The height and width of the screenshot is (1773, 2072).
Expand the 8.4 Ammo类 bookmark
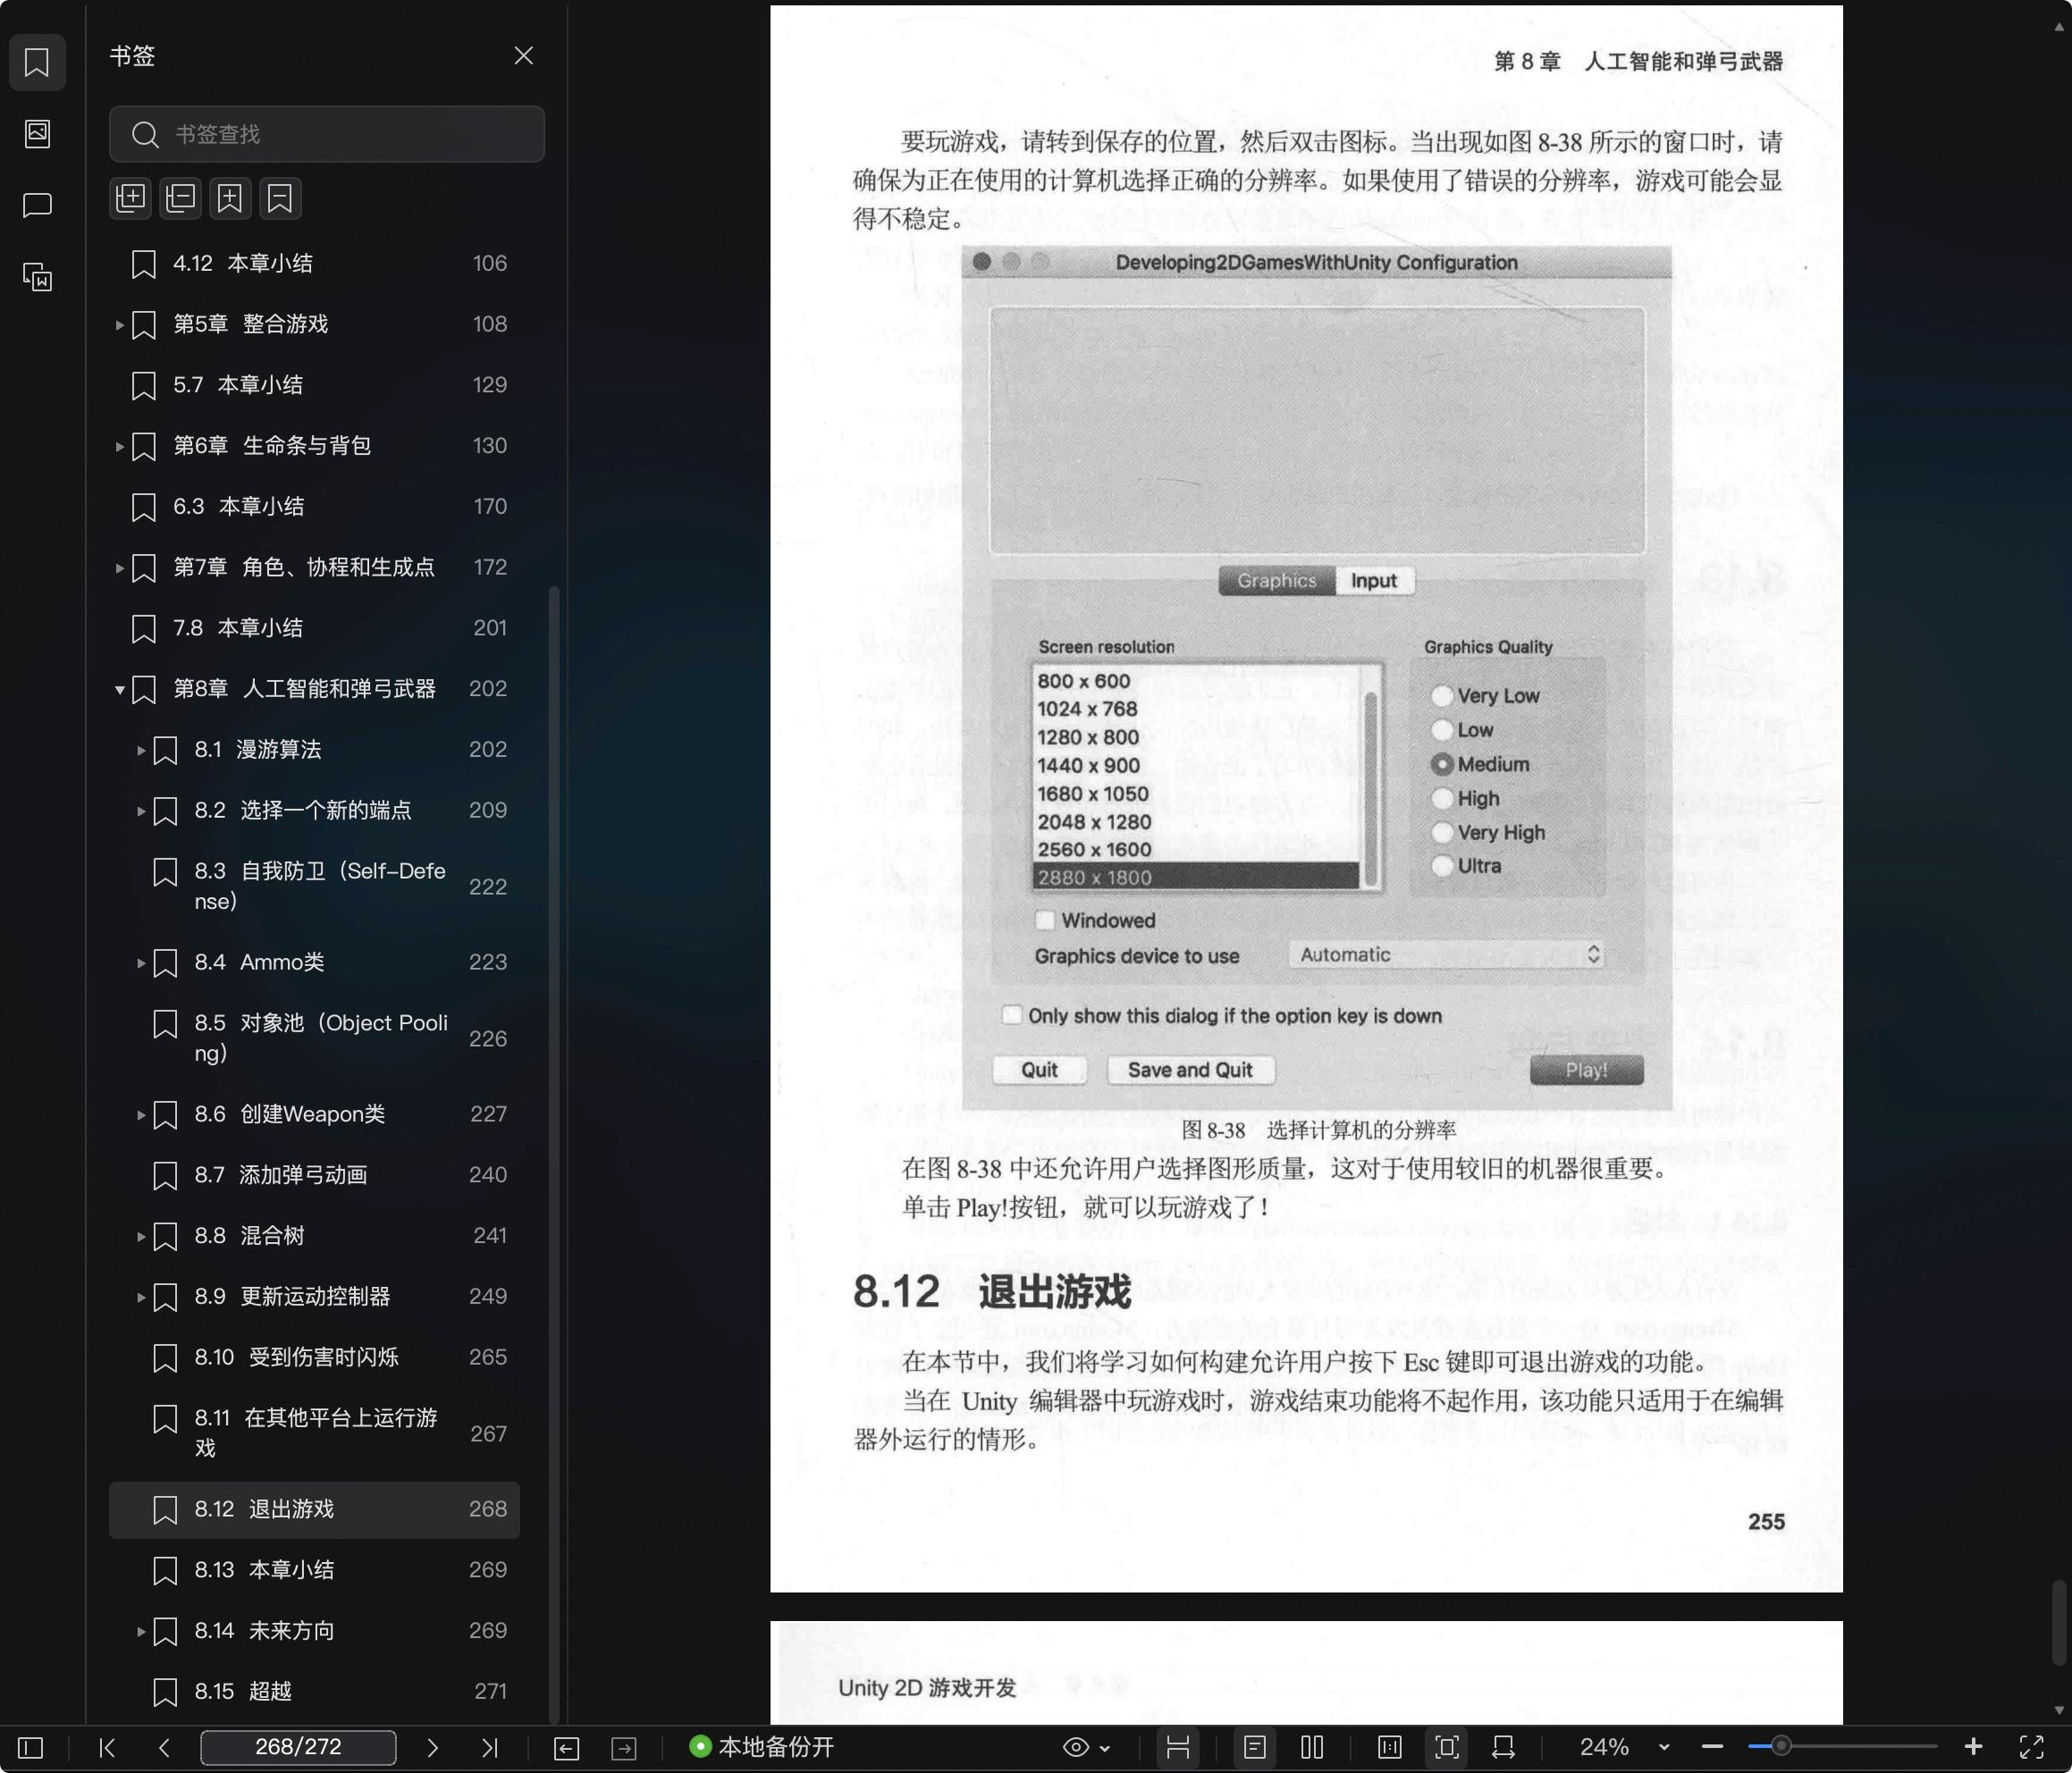click(141, 963)
